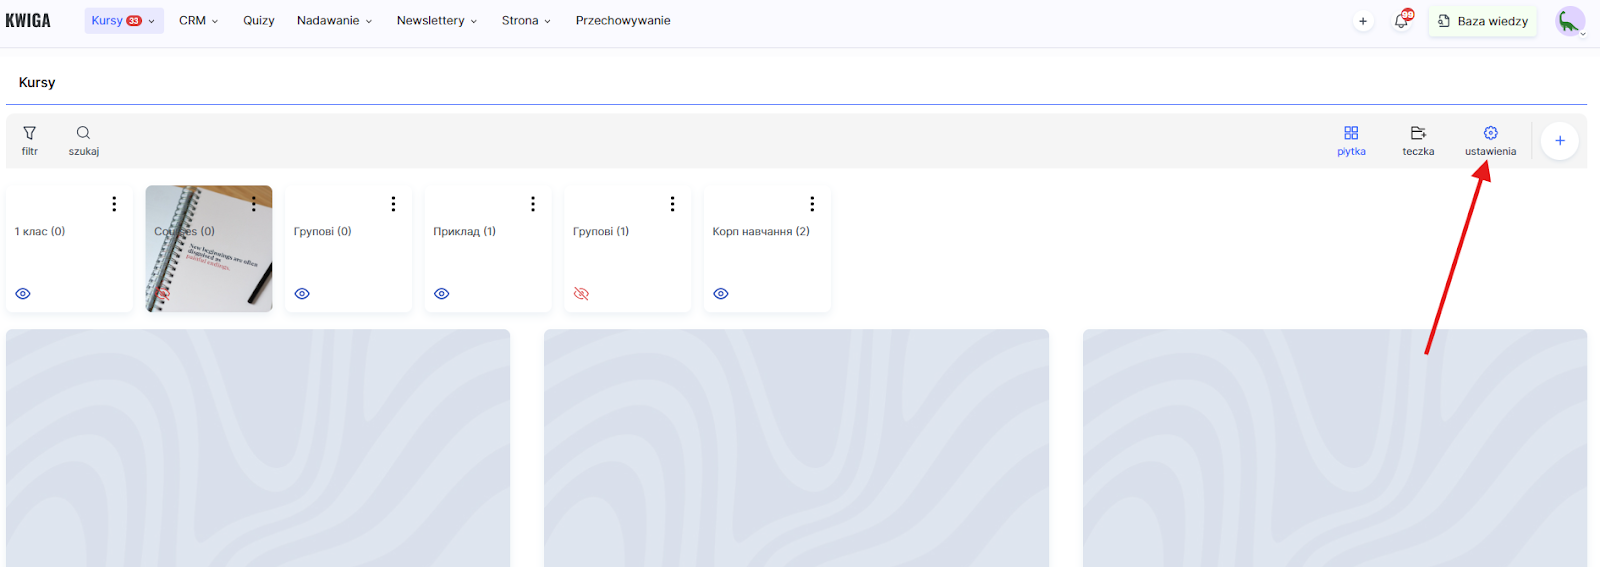Open ustawienia gear settings
The height and width of the screenshot is (567, 1600).
coord(1490,133)
